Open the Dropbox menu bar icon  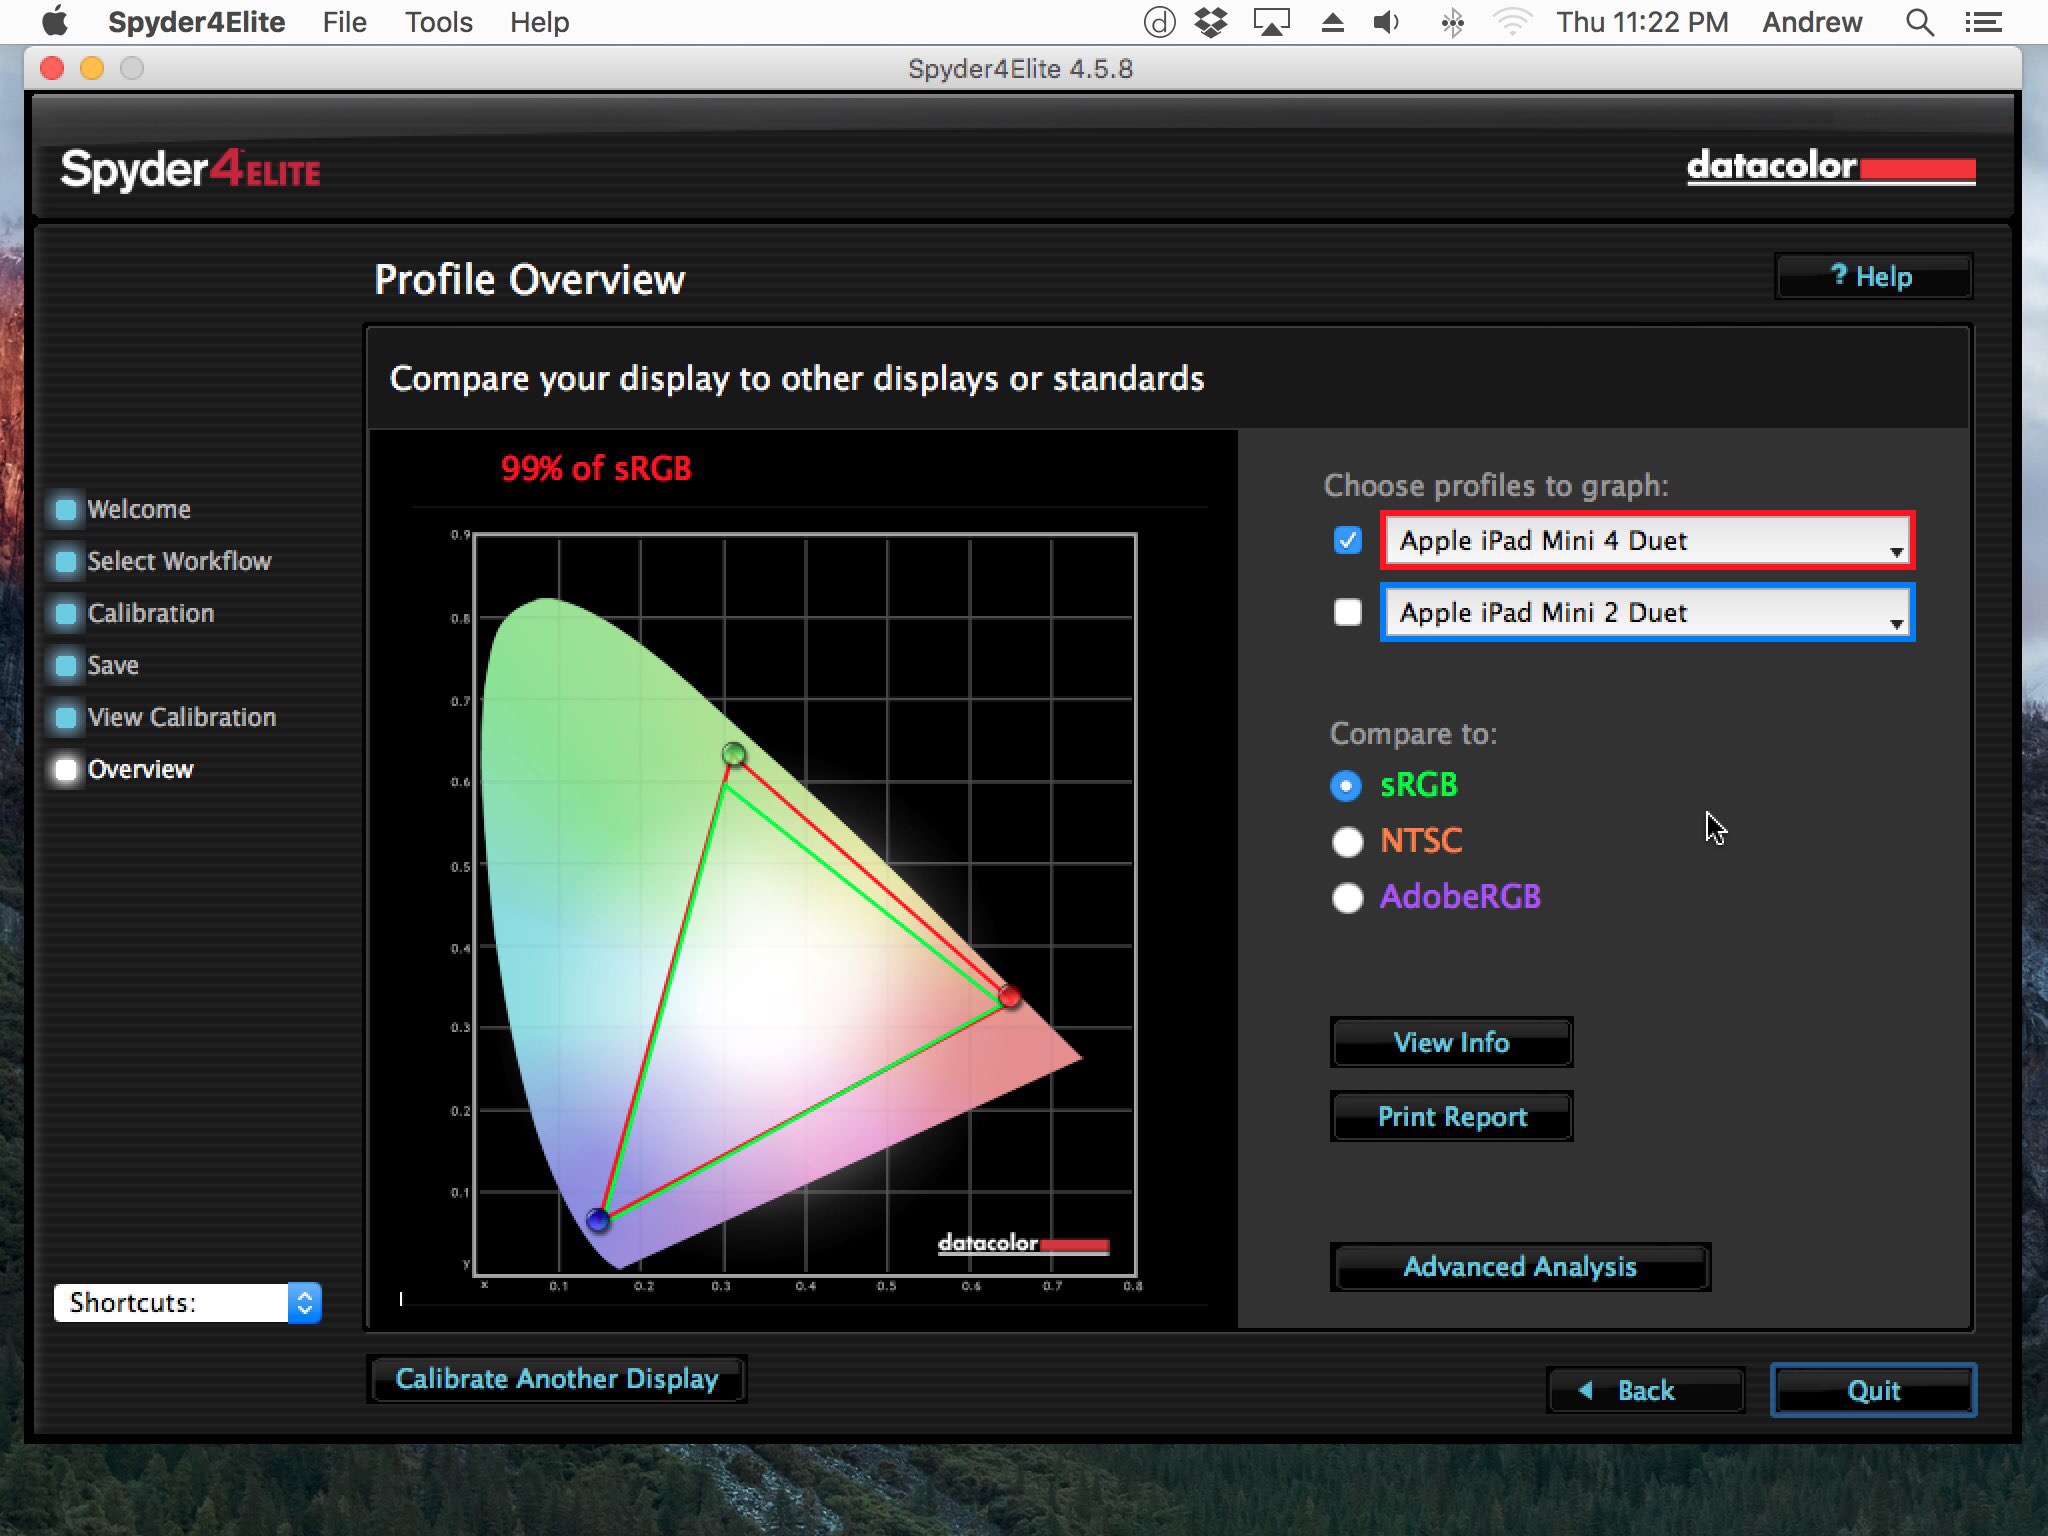[x=1211, y=22]
